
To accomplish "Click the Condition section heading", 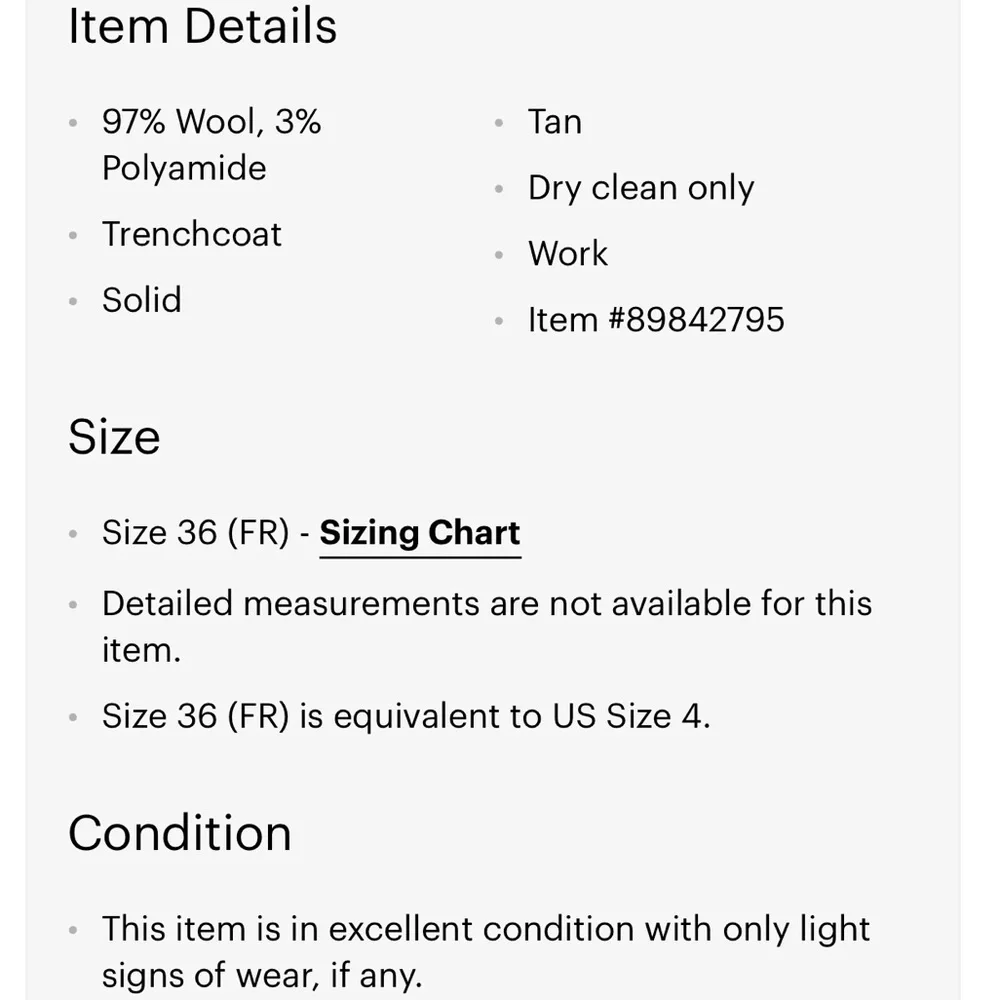I will [180, 833].
